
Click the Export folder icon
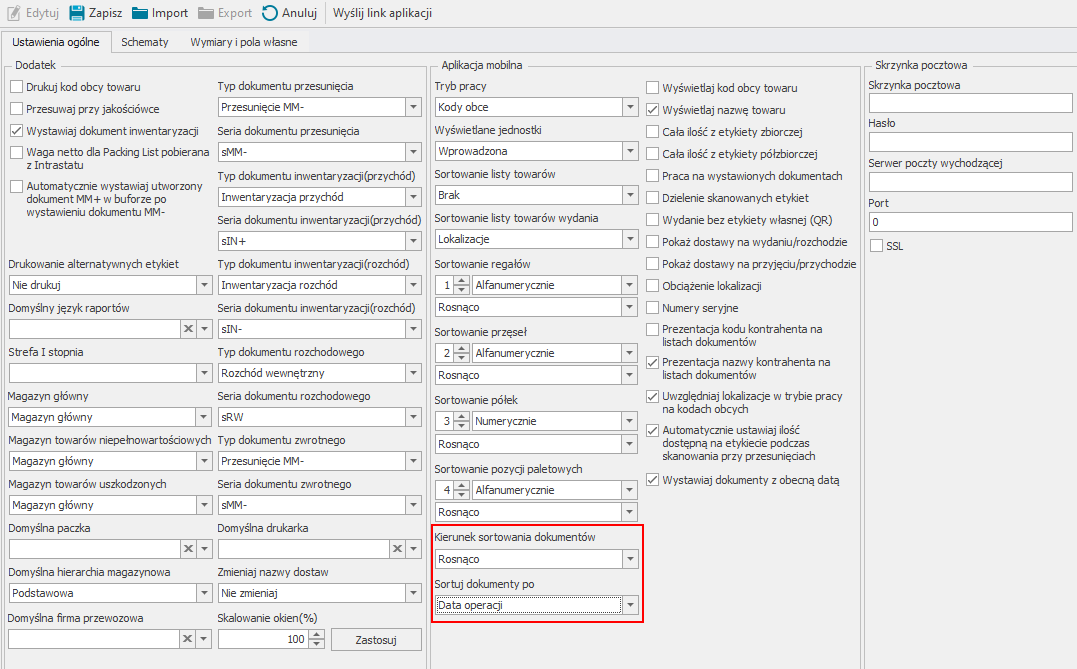point(206,13)
